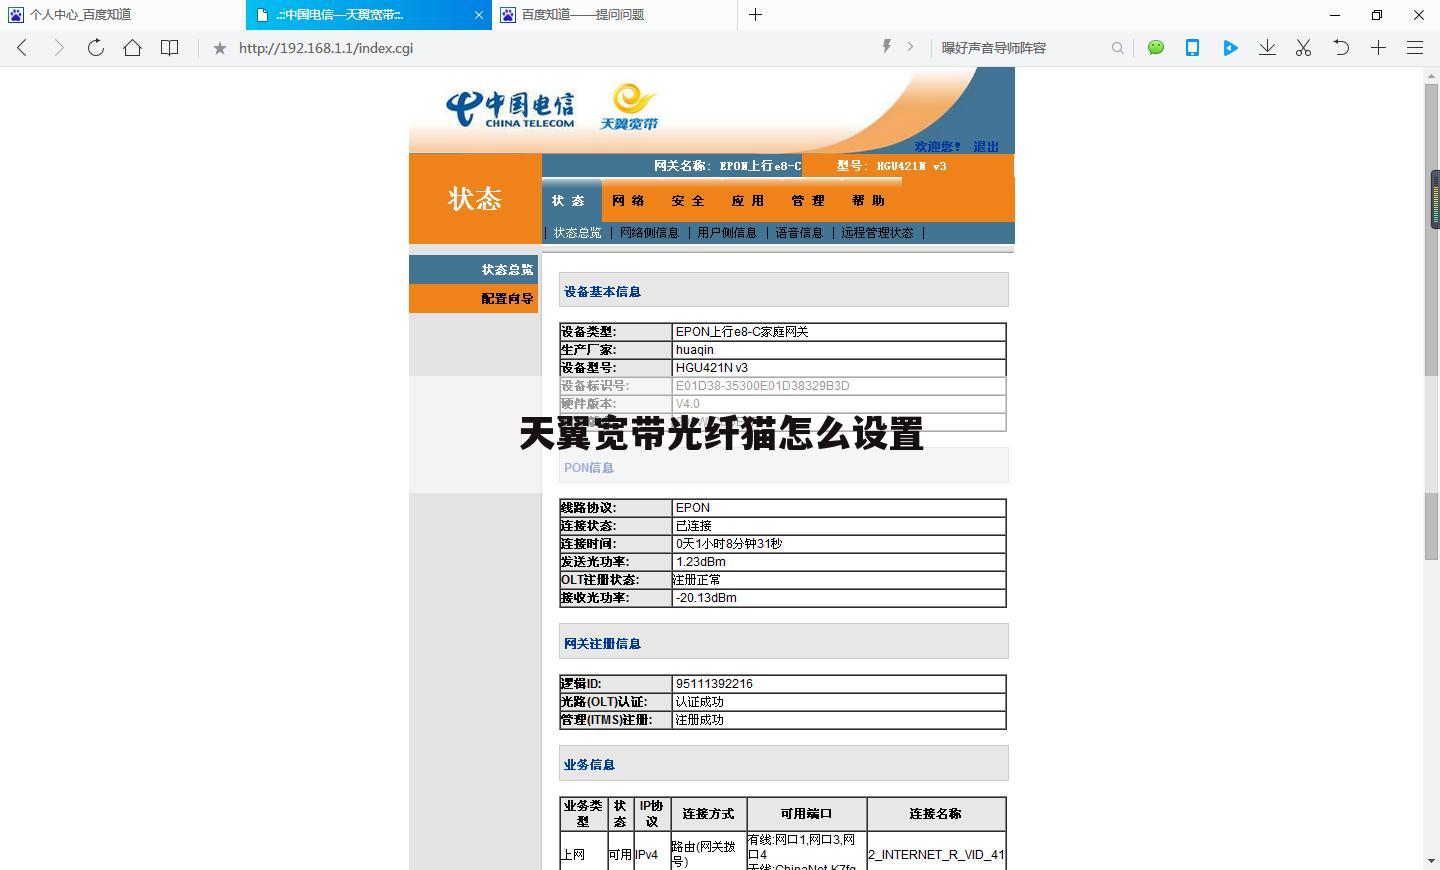This screenshot has height=870, width=1440.
Task: Open the browser hamburger menu
Action: point(1414,47)
